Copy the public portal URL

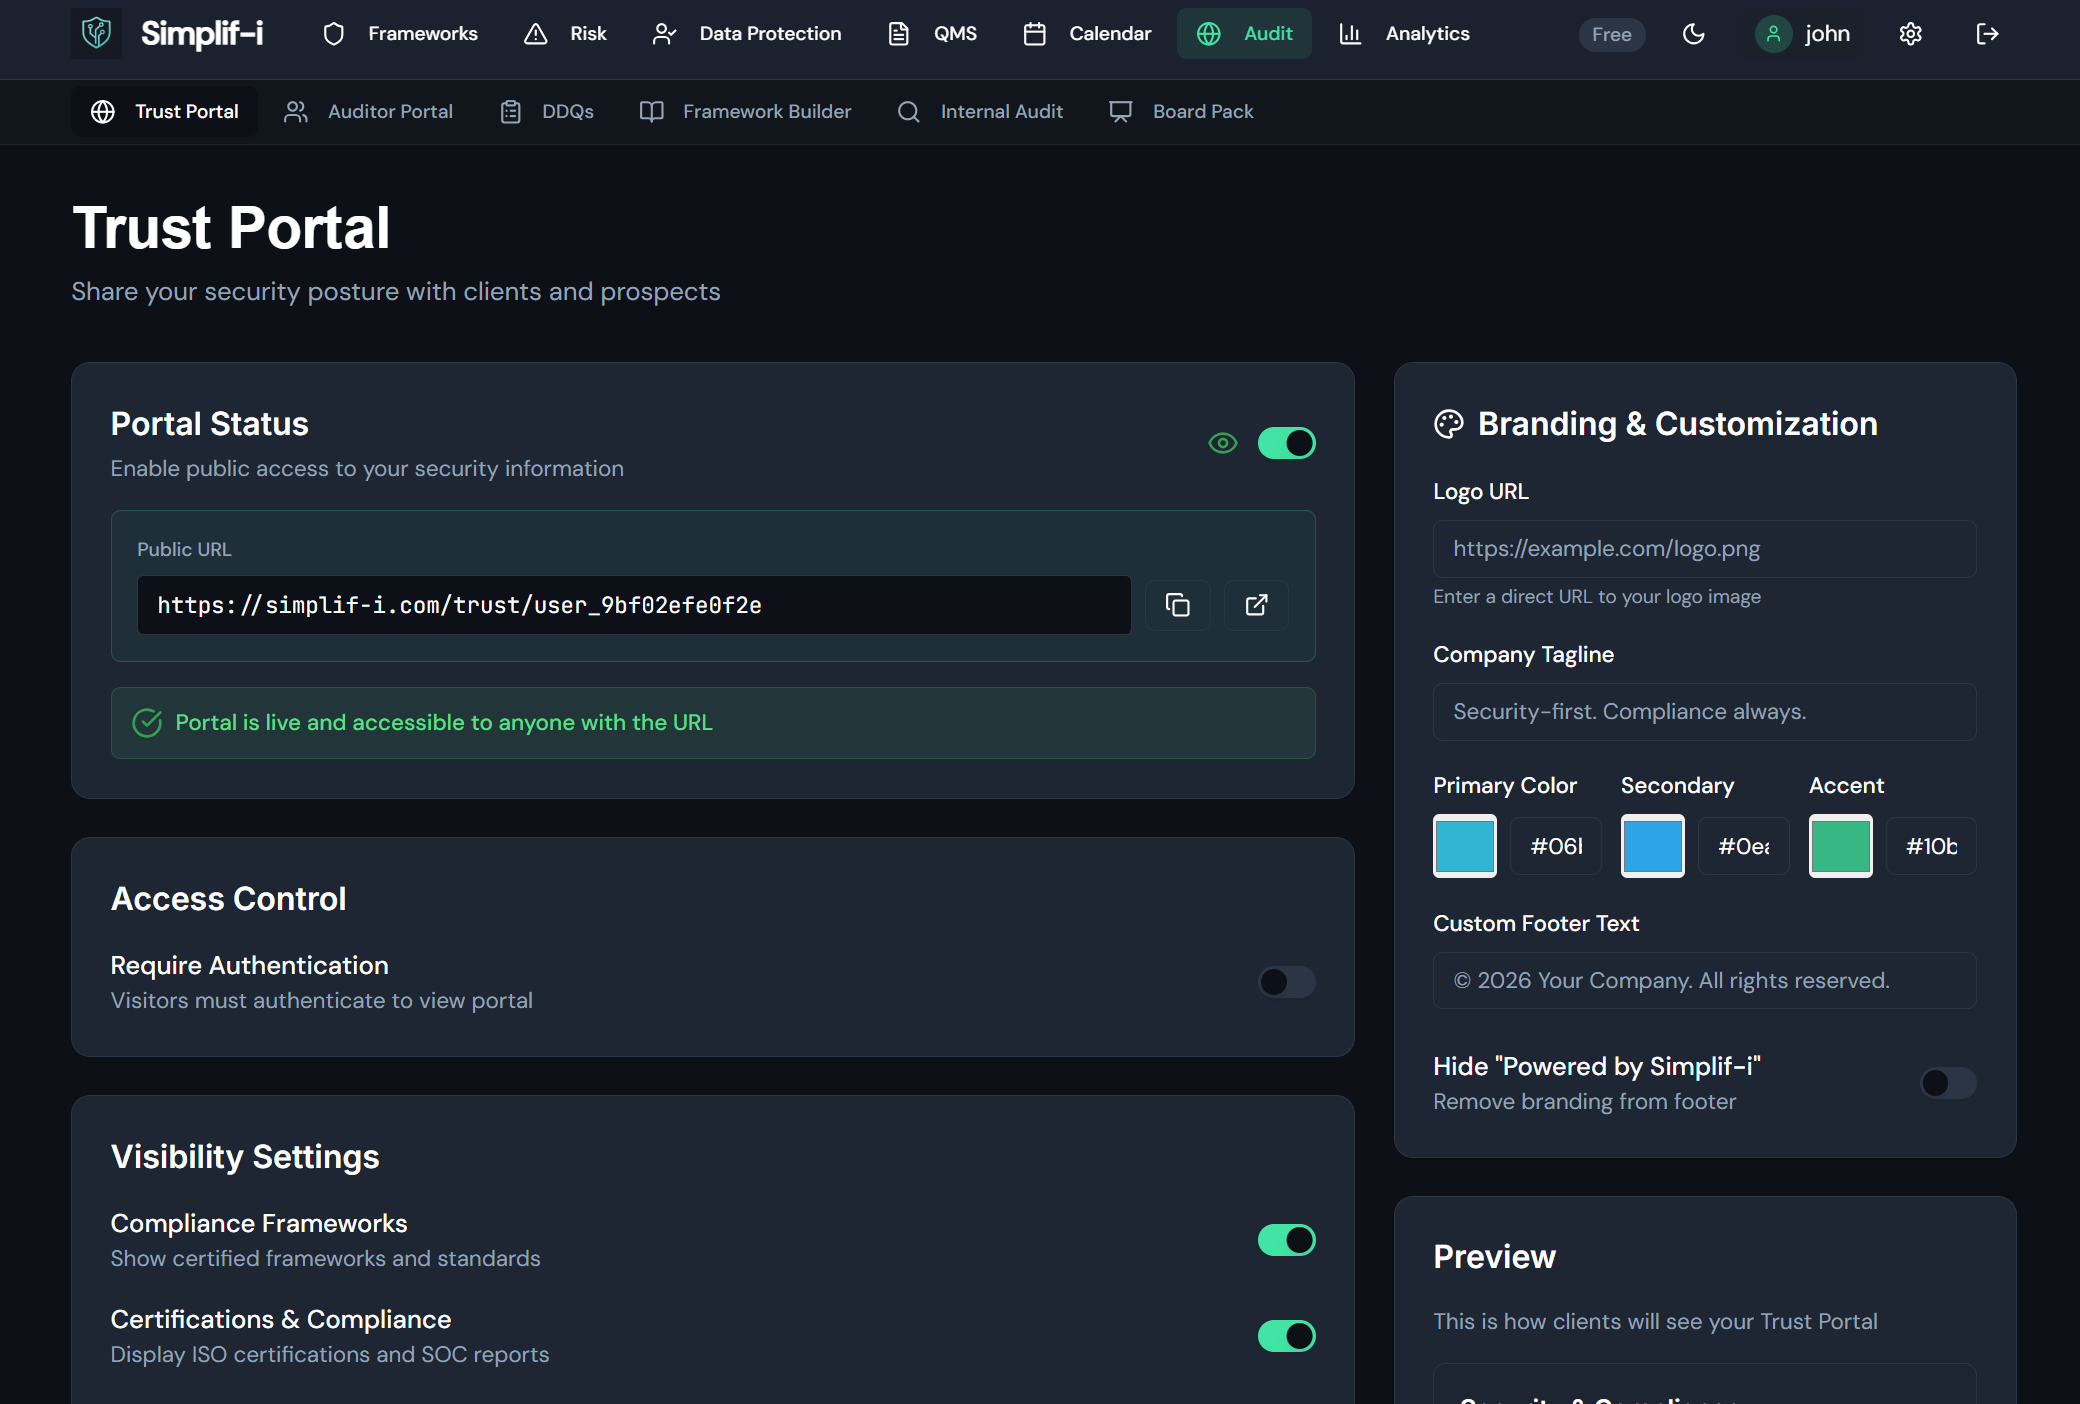[x=1177, y=605]
